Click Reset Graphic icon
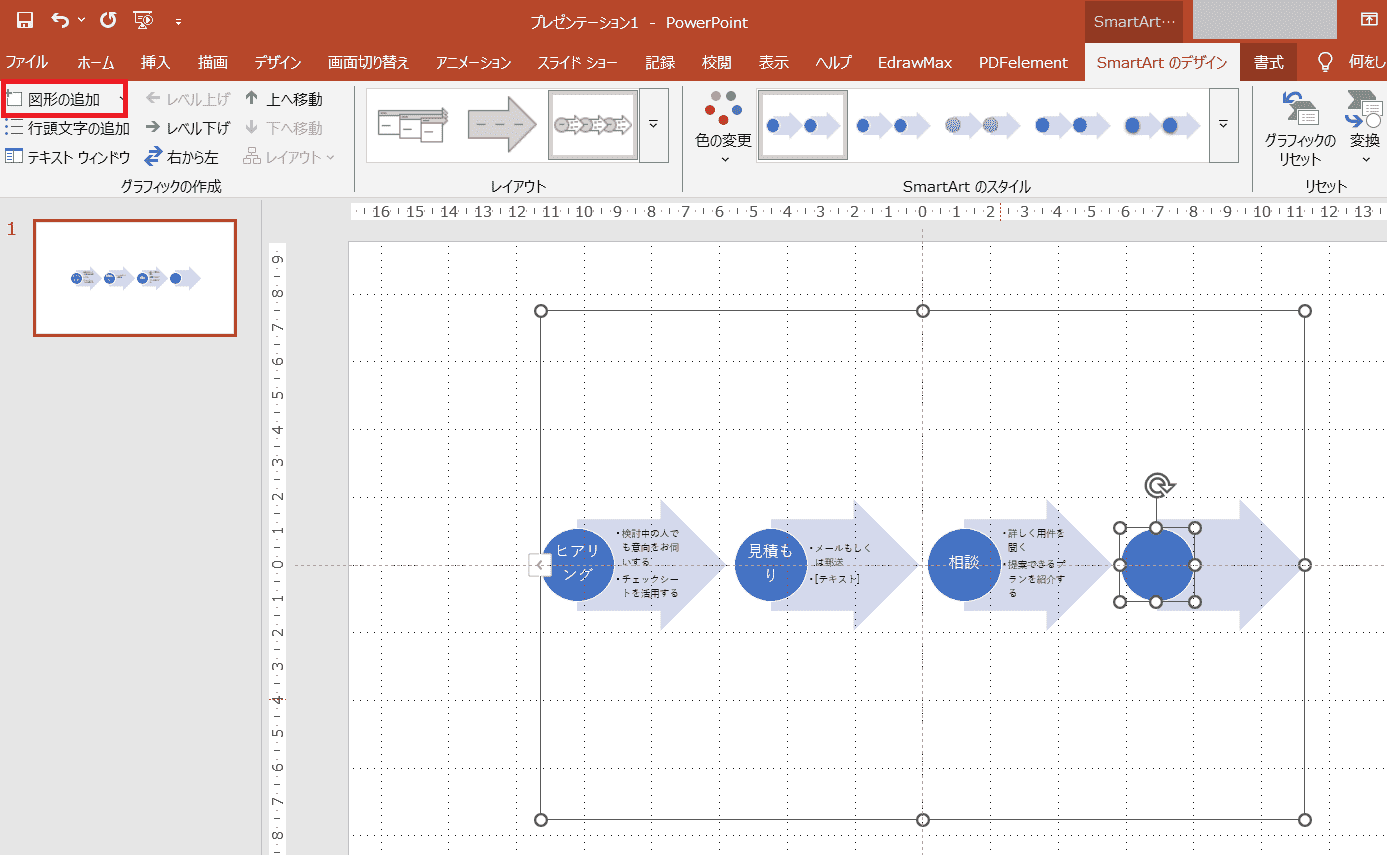1387x855 pixels. 1299,112
